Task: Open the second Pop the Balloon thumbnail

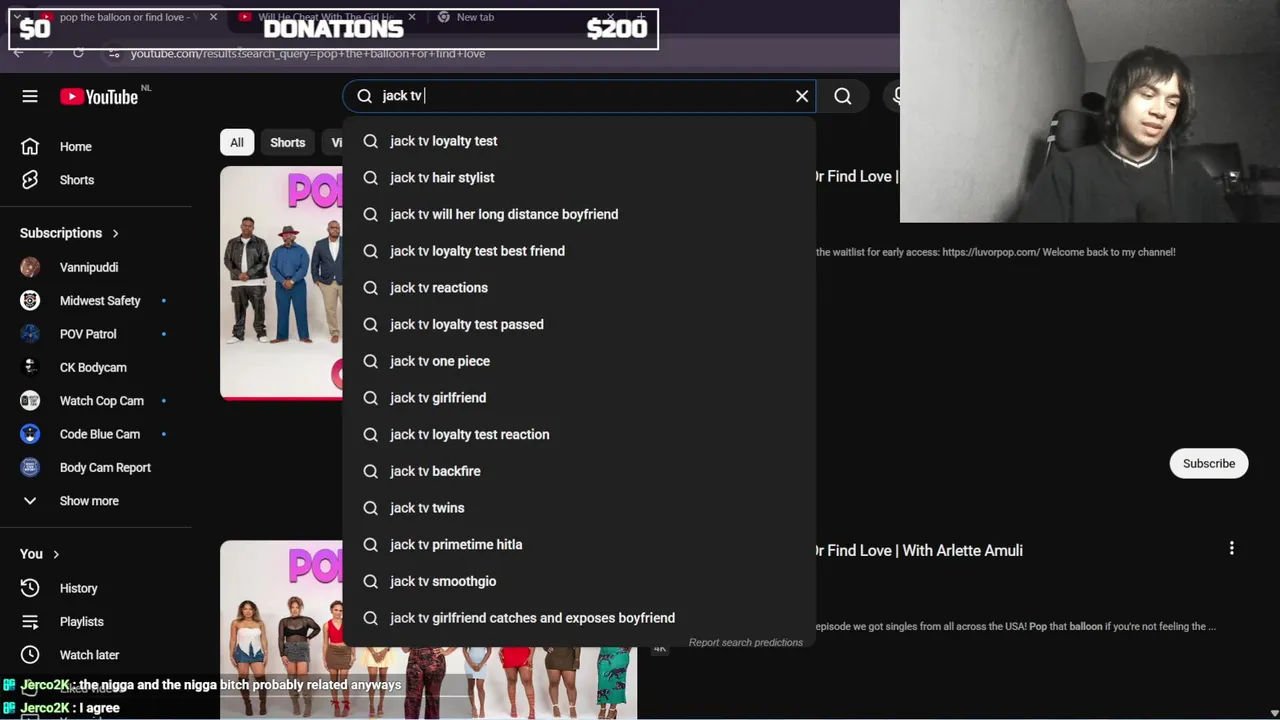Action: pos(281,630)
